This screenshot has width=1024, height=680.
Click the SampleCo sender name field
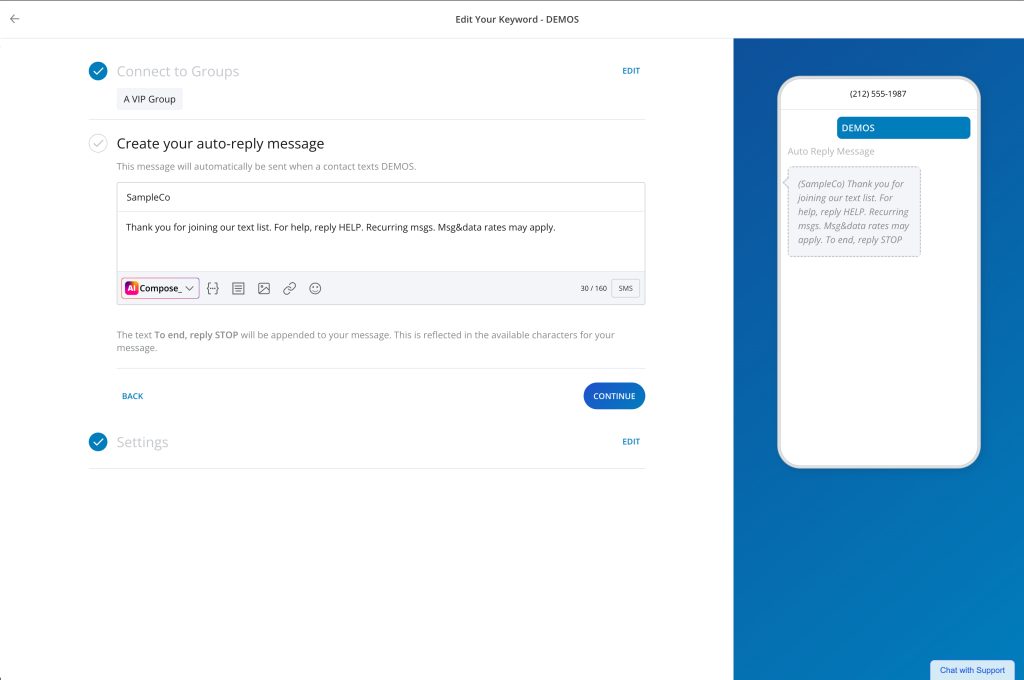tap(380, 197)
